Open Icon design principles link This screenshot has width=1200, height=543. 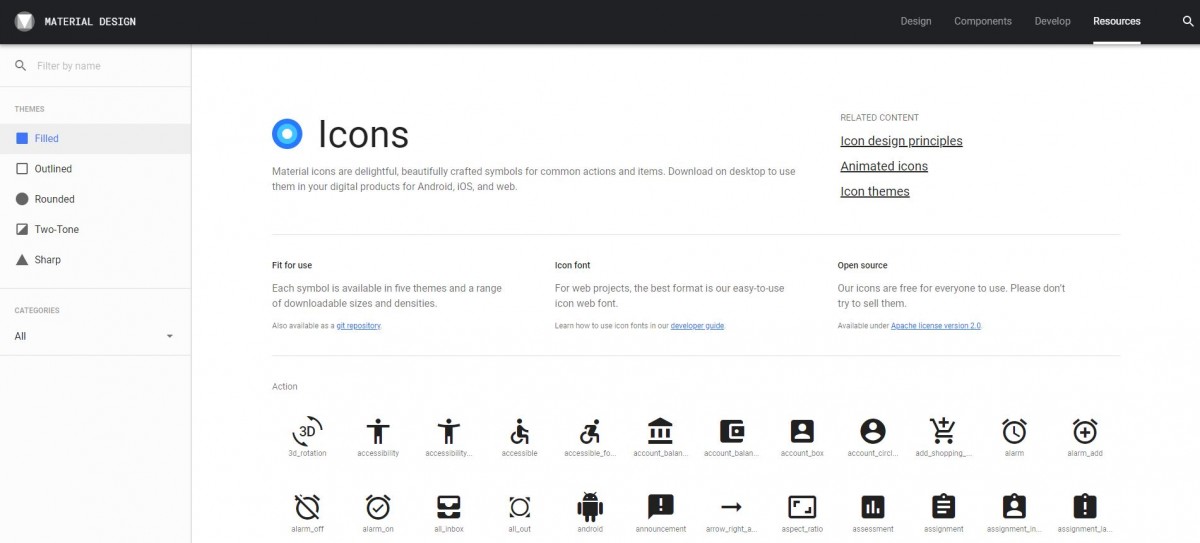901,141
